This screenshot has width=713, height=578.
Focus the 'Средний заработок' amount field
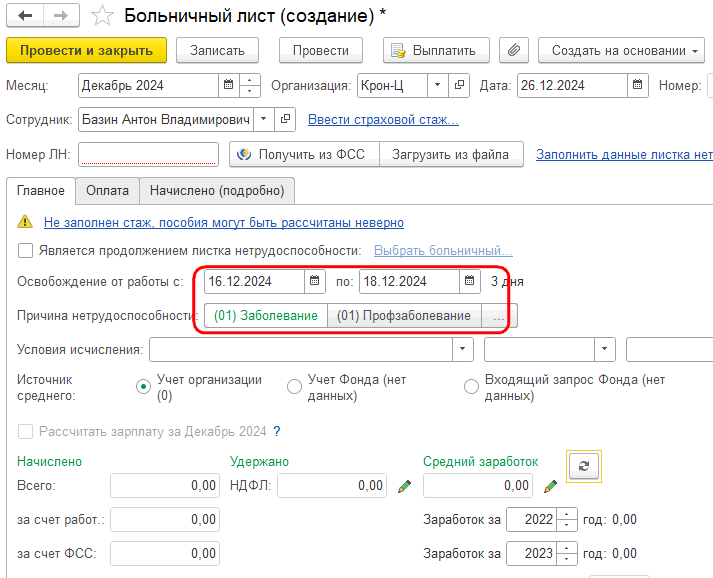[478, 485]
